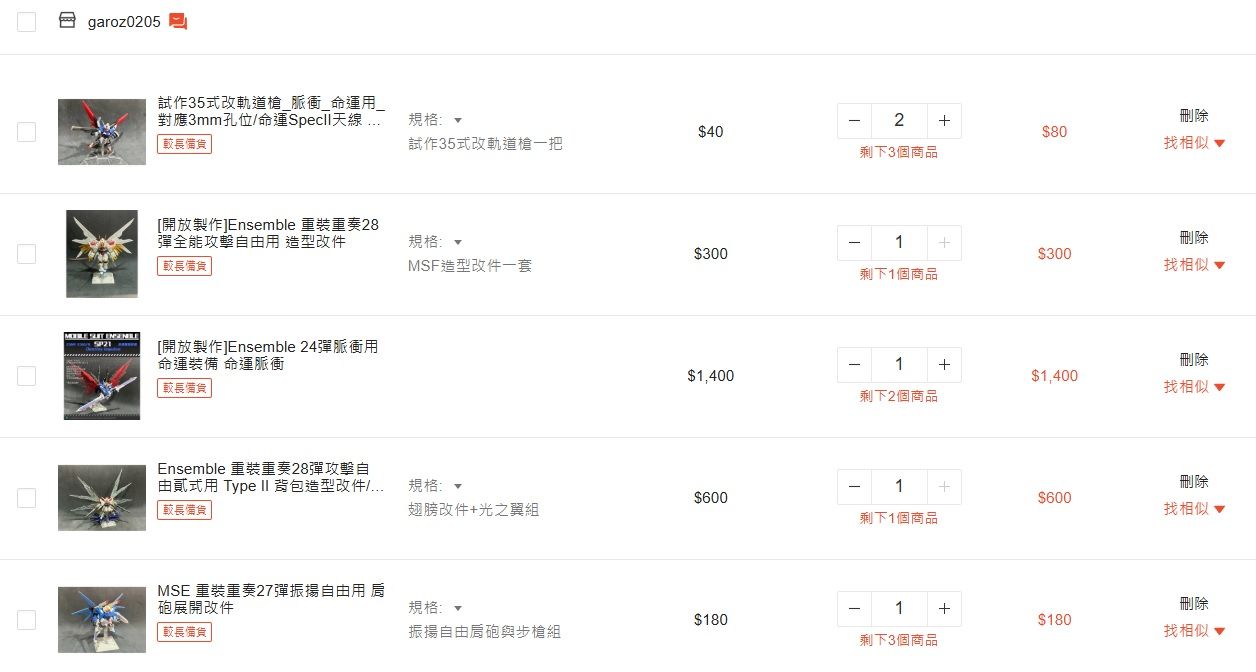Click 刪除 for the $600 item
The width and height of the screenshot is (1256, 672).
[x=1194, y=482]
